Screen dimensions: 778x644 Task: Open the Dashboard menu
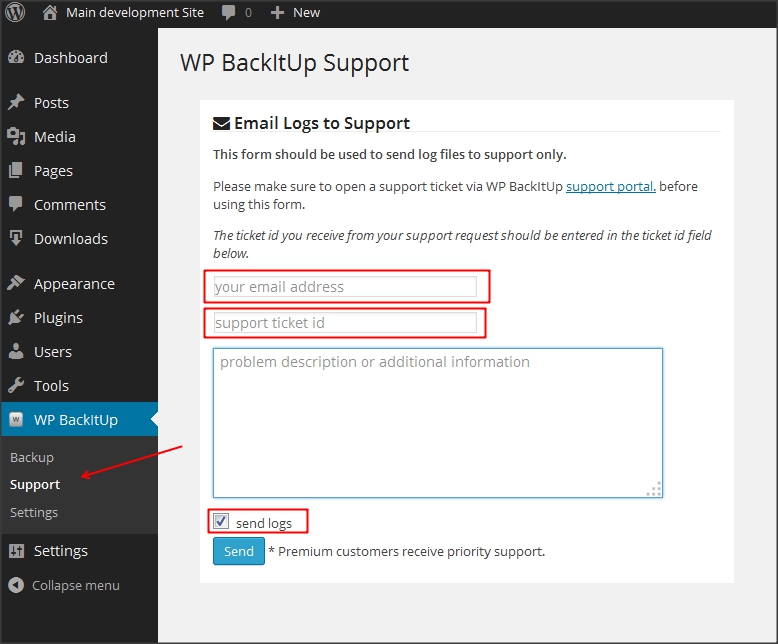click(x=71, y=58)
